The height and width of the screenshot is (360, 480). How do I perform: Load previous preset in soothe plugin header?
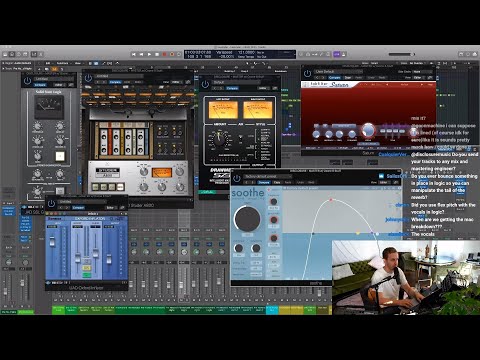pos(247,182)
